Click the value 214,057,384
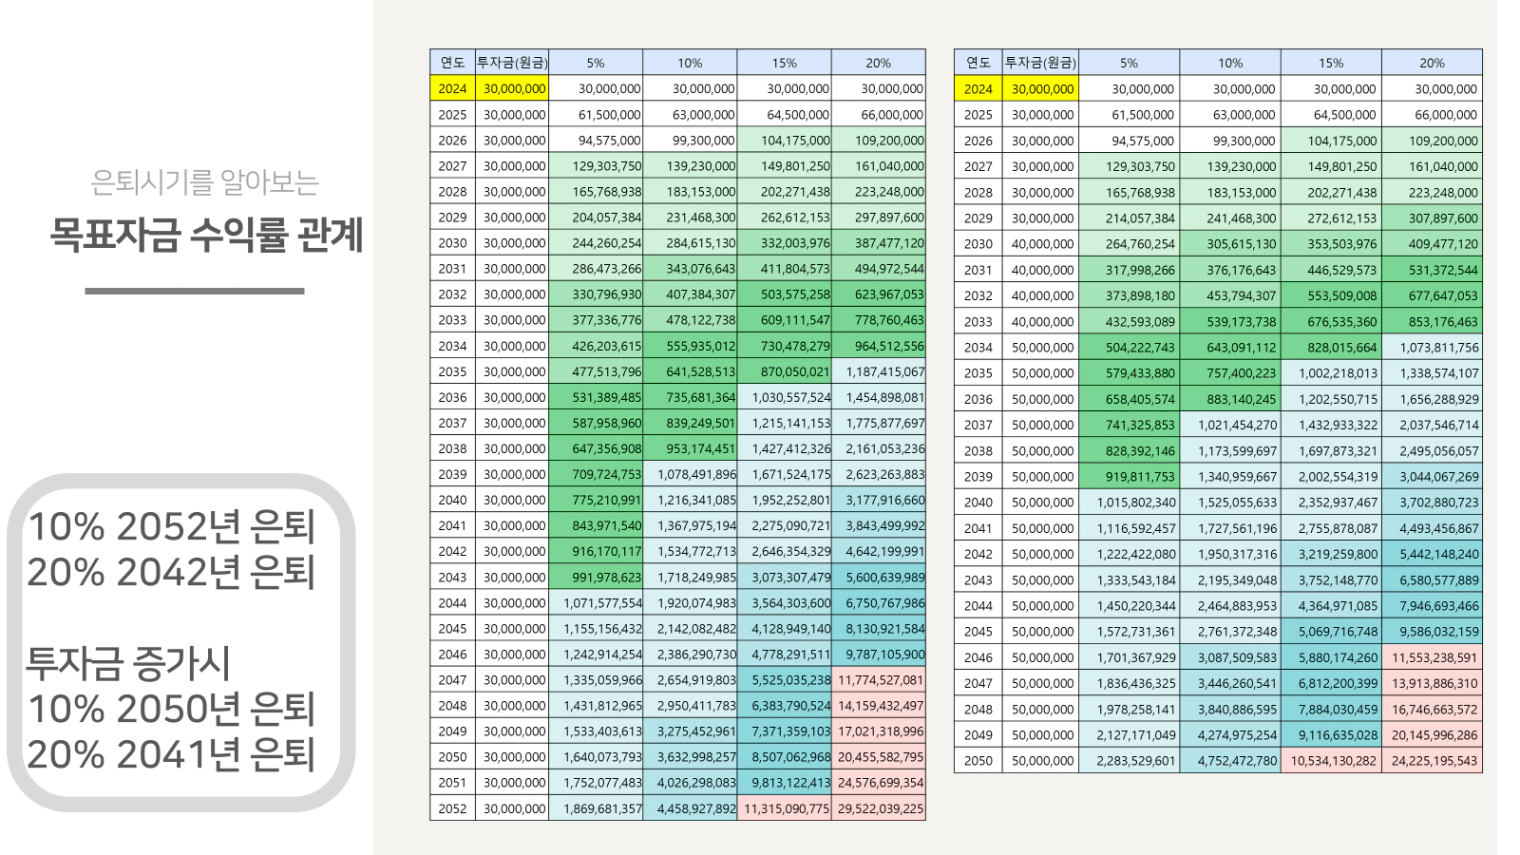Screen dimensions: 1520x855 point(1129,218)
